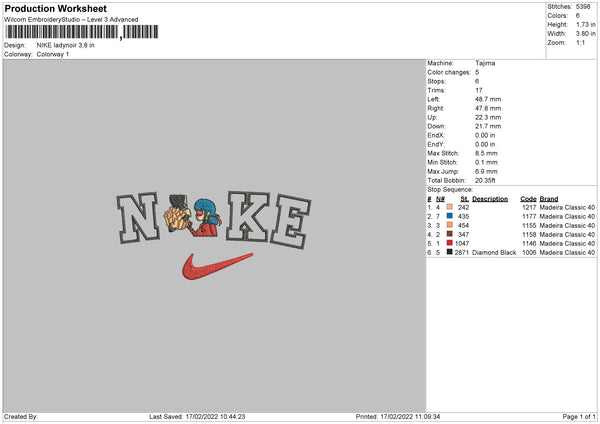Click the Zoom value 1:1
This screenshot has width=600, height=424.
pos(580,42)
